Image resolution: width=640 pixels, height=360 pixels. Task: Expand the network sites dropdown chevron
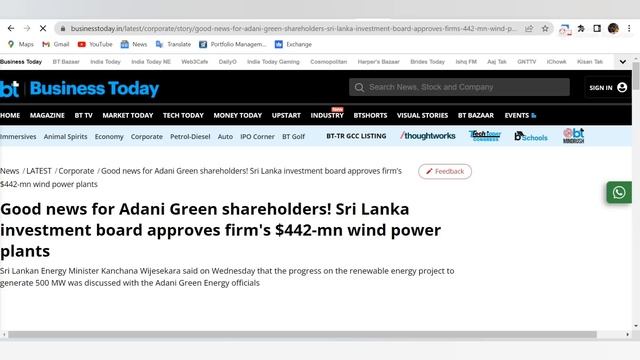point(622,62)
